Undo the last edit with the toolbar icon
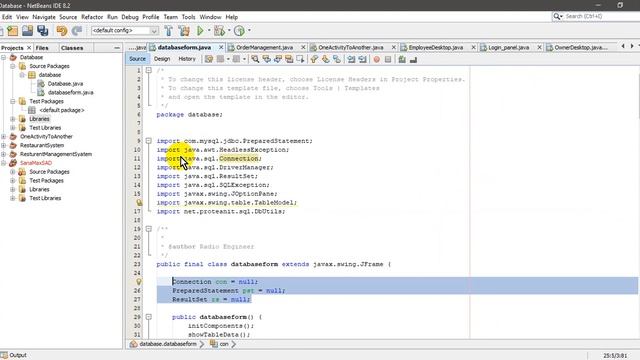 [x=62, y=31]
